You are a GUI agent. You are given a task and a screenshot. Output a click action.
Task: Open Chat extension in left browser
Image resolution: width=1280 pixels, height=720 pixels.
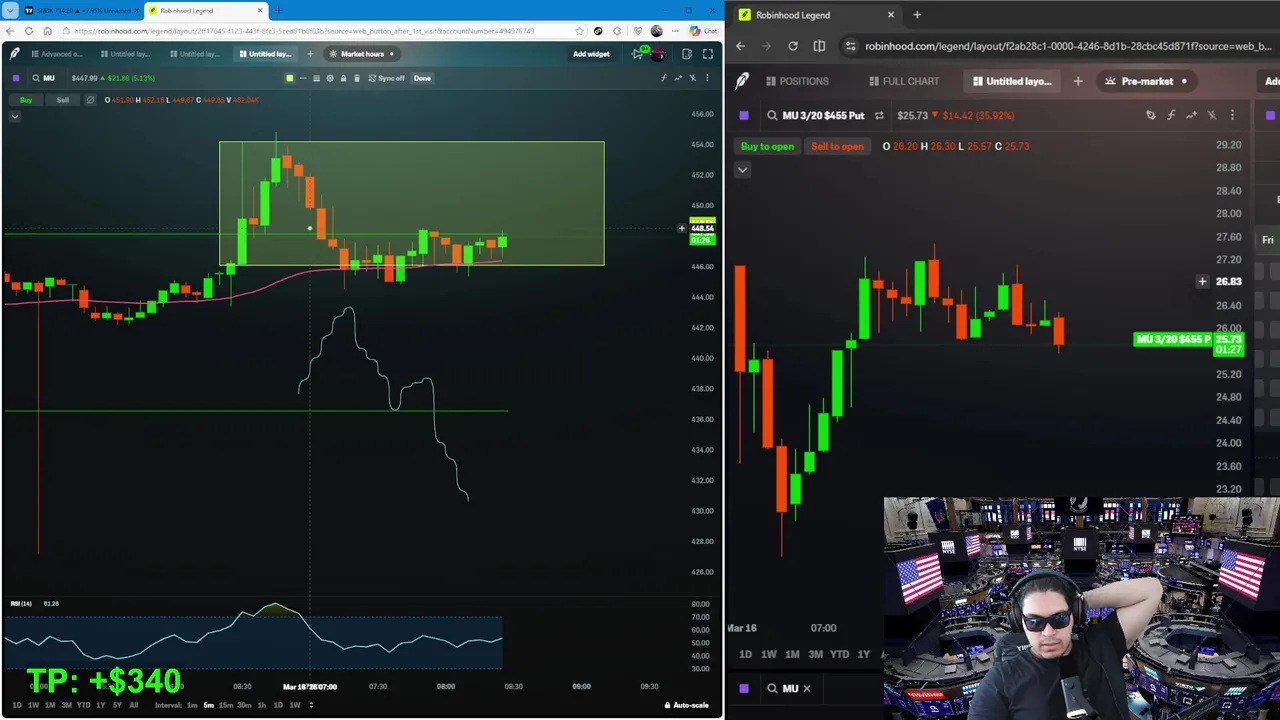click(x=704, y=31)
